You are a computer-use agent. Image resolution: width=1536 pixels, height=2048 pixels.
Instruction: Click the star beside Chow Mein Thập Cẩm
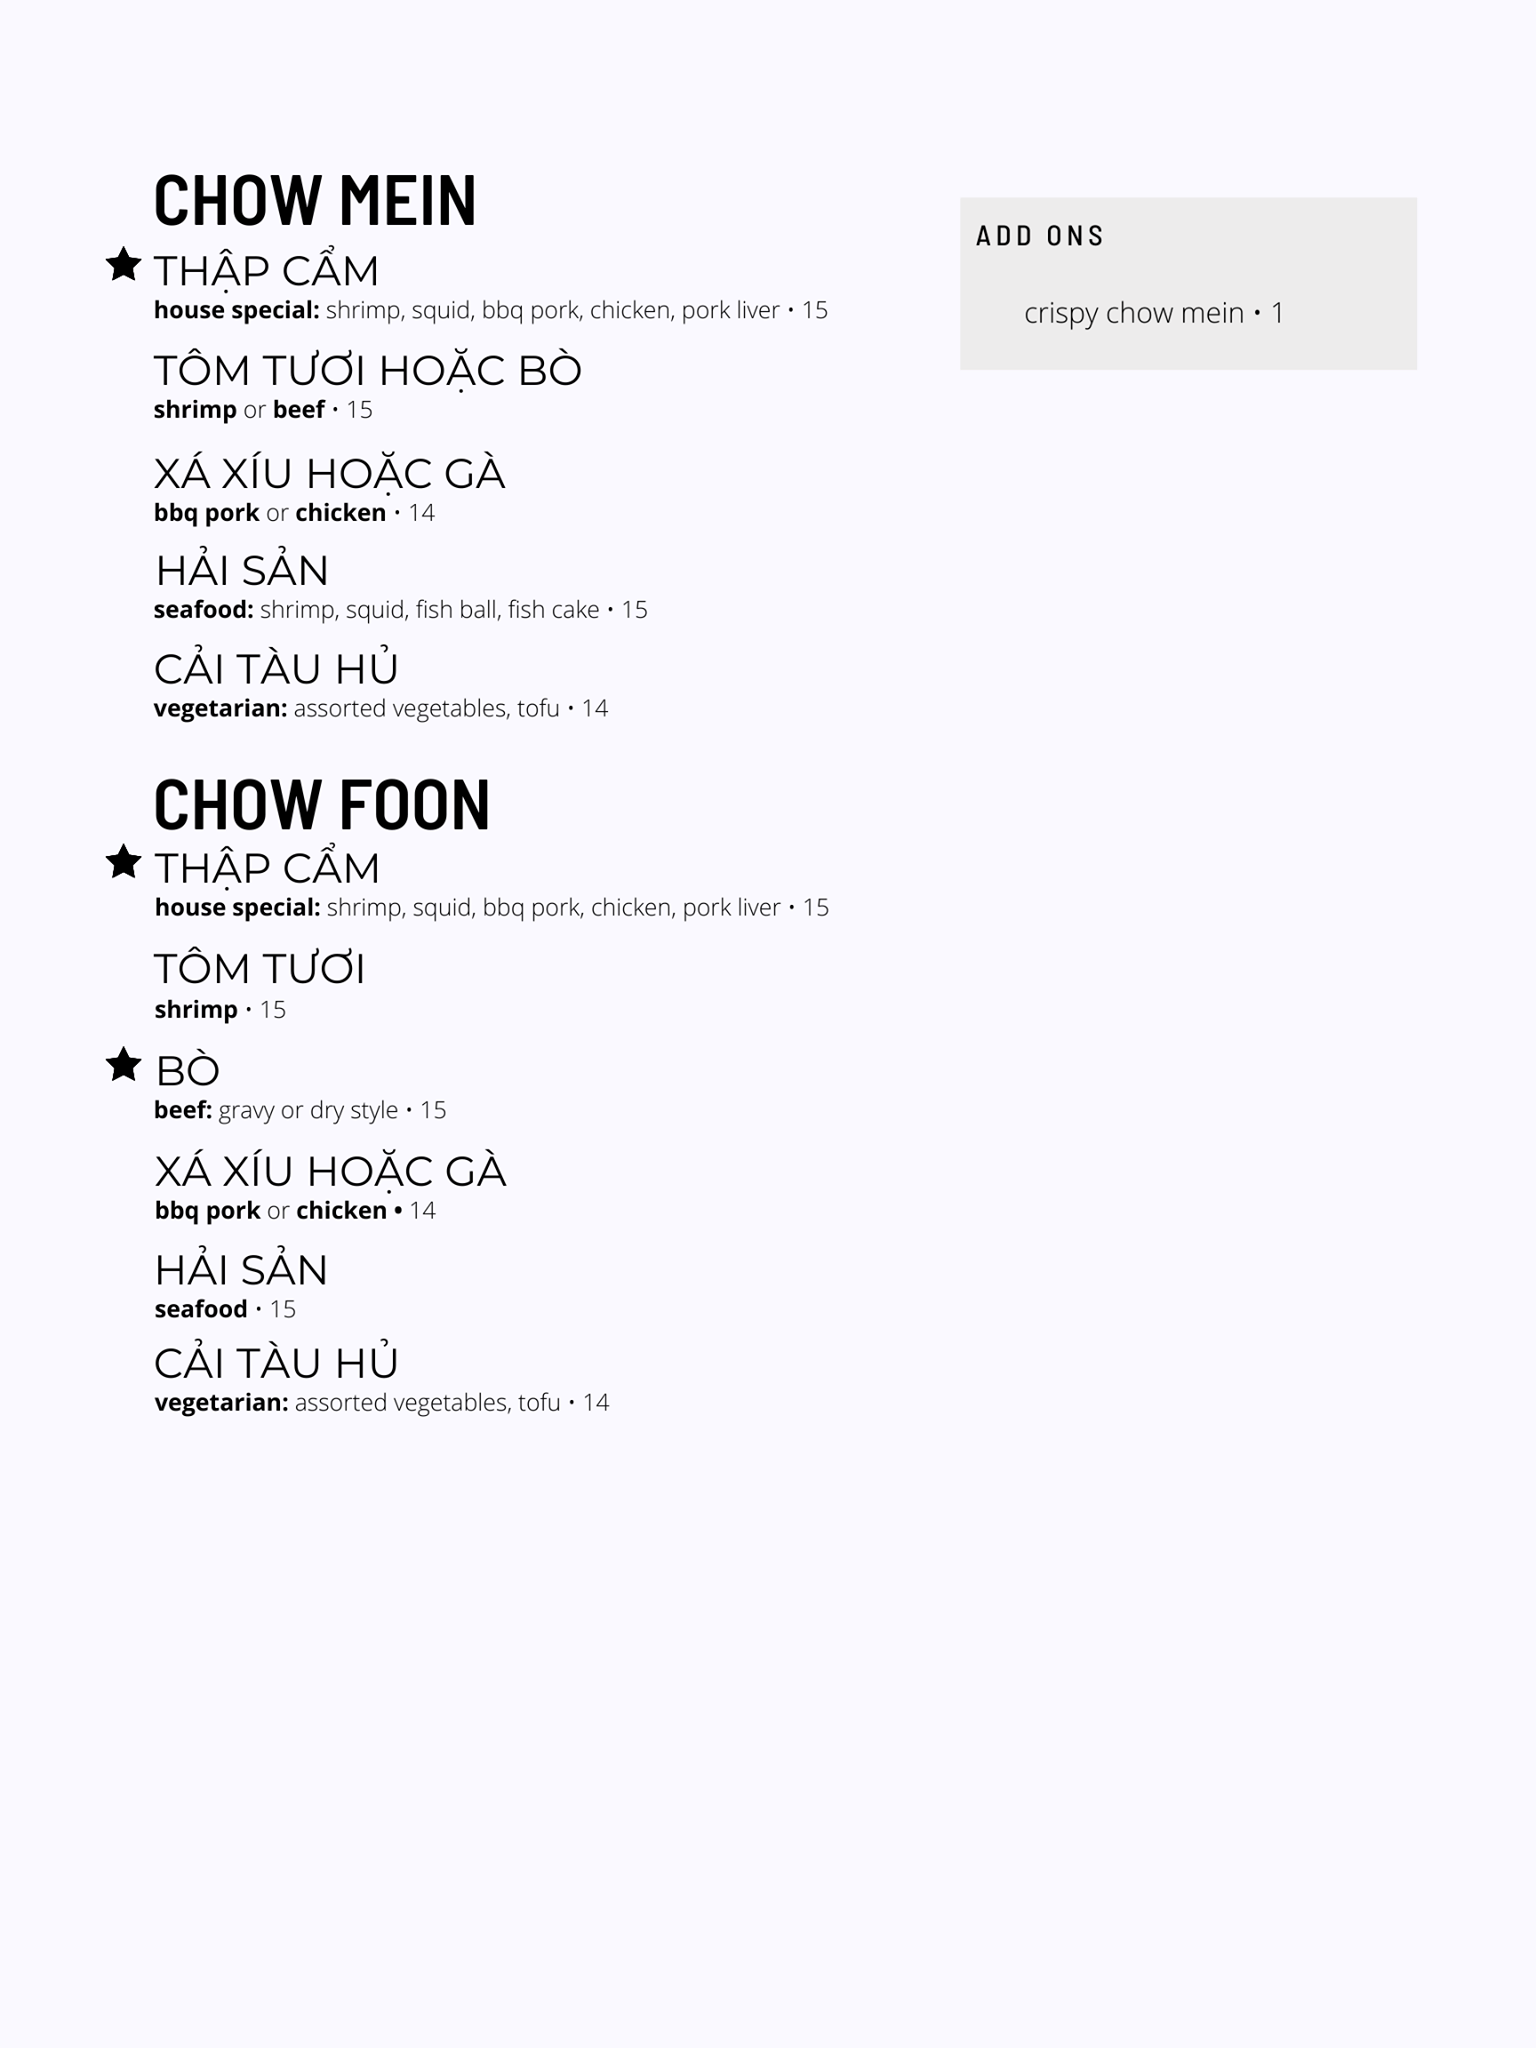click(123, 265)
